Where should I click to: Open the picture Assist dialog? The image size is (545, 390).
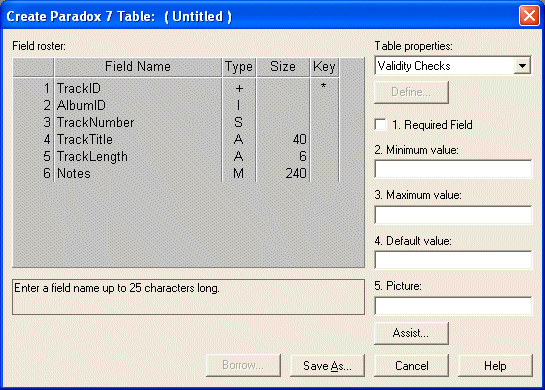click(x=411, y=333)
